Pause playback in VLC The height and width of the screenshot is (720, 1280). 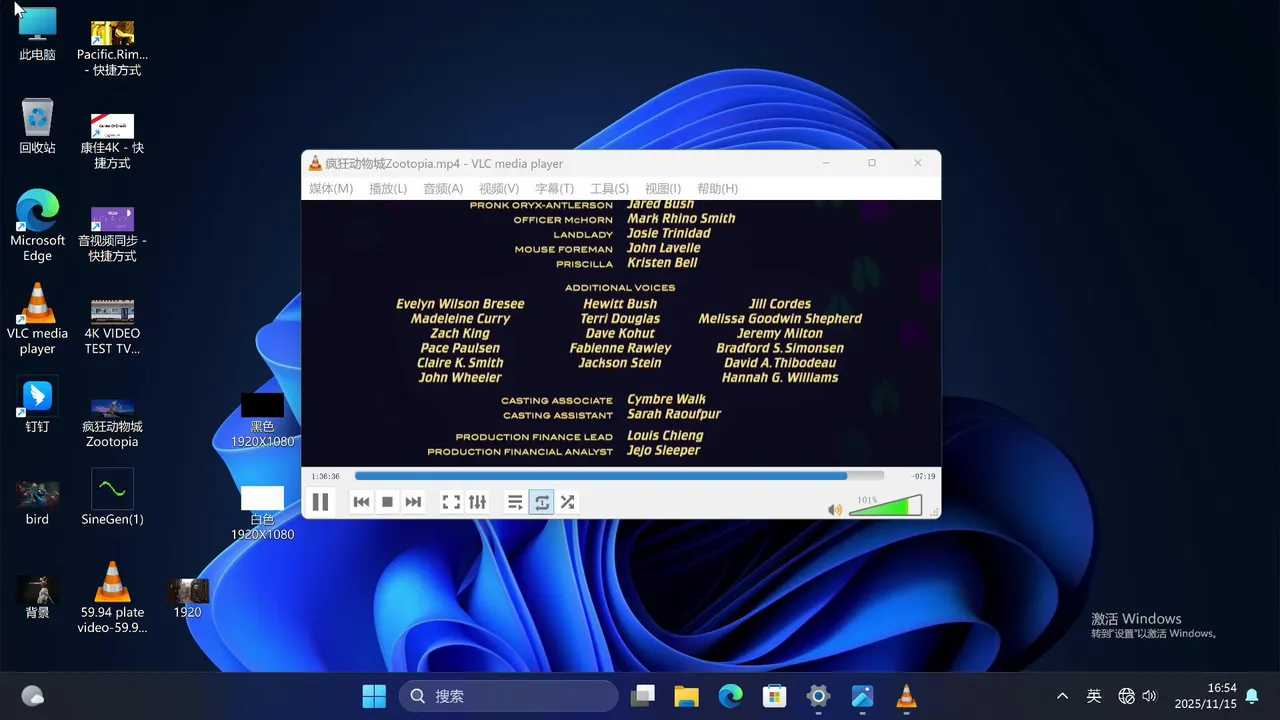[x=320, y=502]
